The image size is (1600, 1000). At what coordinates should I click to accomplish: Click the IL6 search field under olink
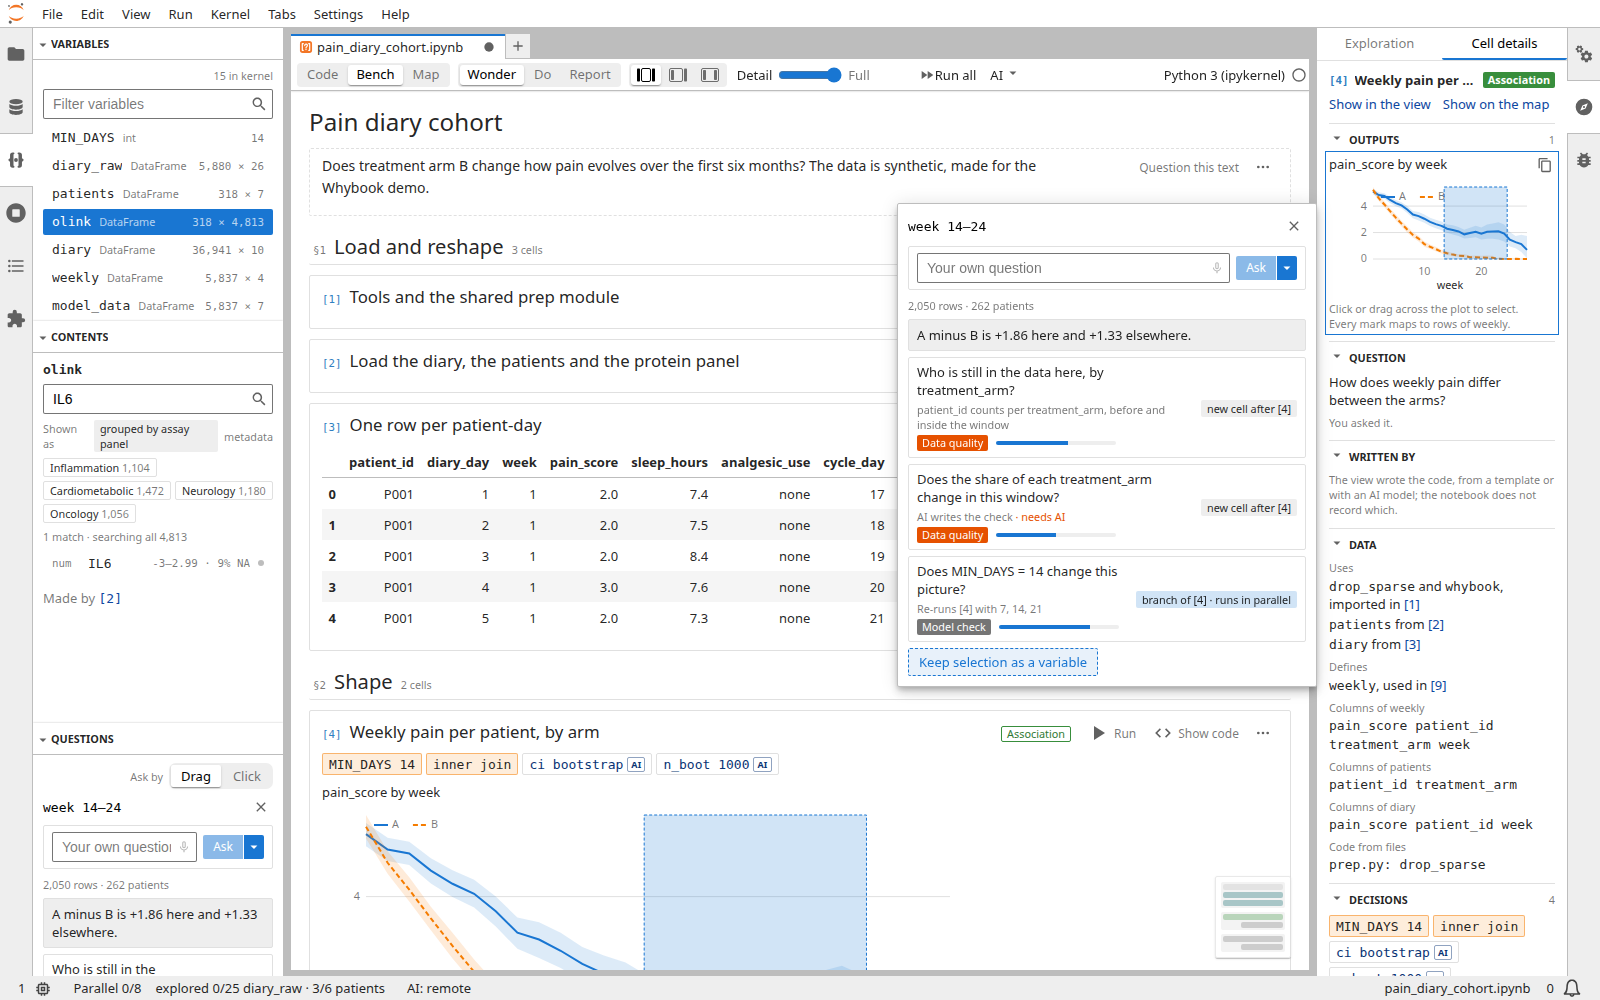coord(158,399)
